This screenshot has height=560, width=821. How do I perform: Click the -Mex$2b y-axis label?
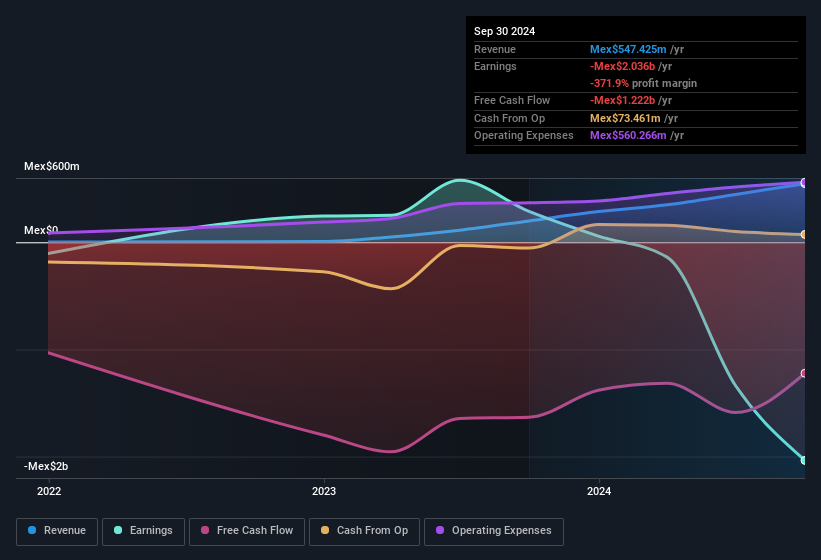[46, 466]
